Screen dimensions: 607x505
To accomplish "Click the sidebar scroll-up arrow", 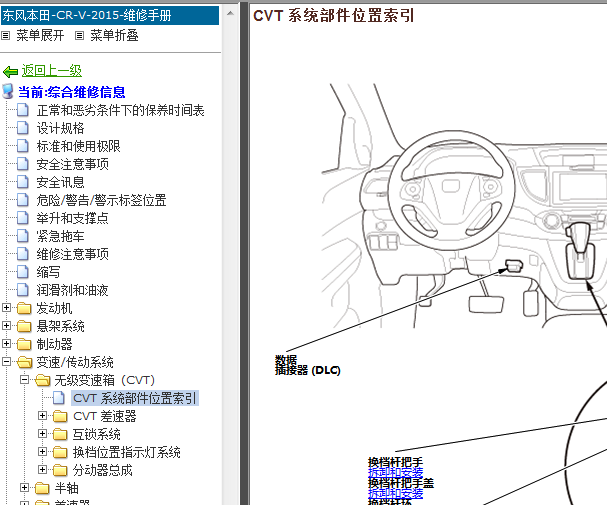I will [x=230, y=14].
